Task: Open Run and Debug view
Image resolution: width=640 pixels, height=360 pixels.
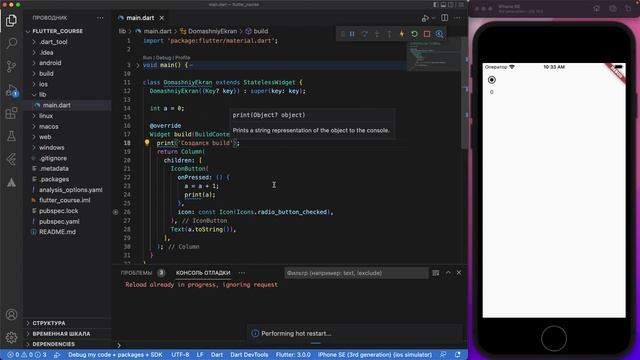Action: (11, 90)
